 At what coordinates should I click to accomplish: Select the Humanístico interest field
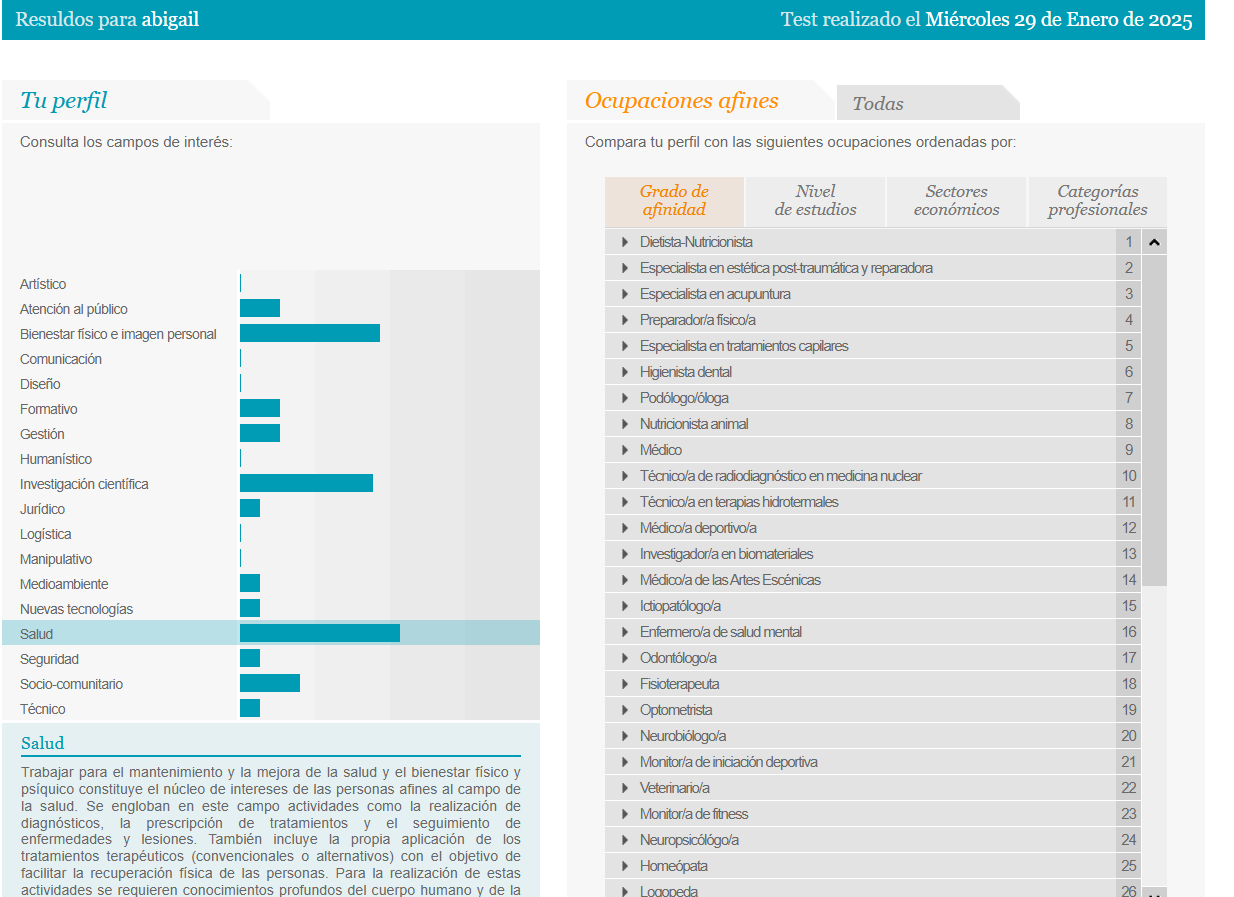click(56, 459)
